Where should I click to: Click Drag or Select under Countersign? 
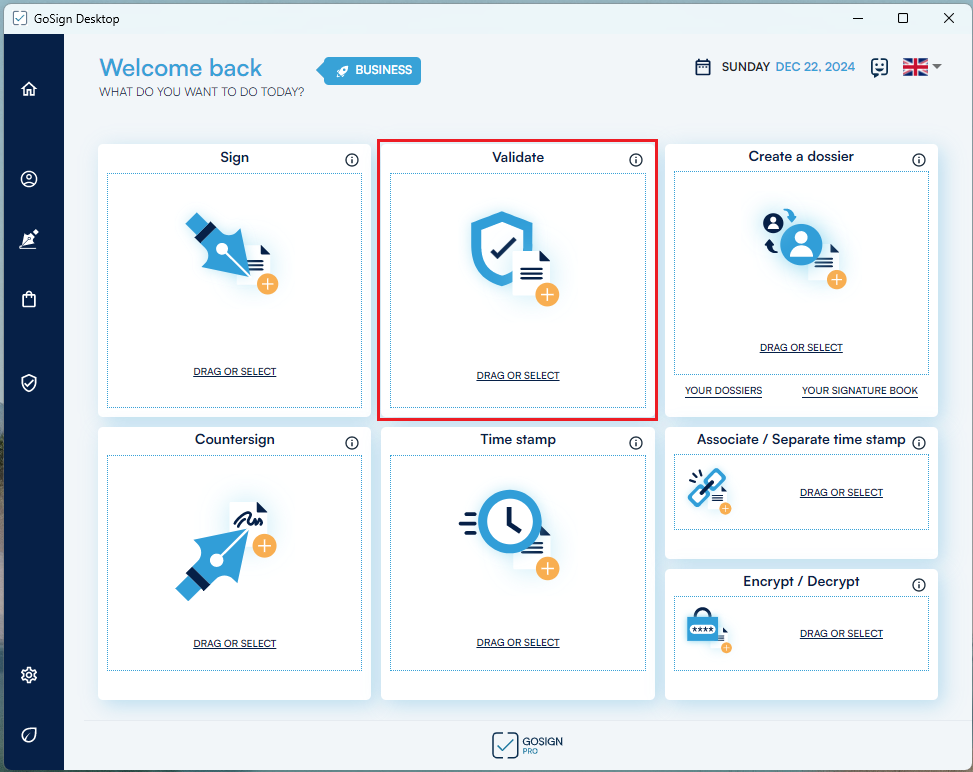coord(235,644)
